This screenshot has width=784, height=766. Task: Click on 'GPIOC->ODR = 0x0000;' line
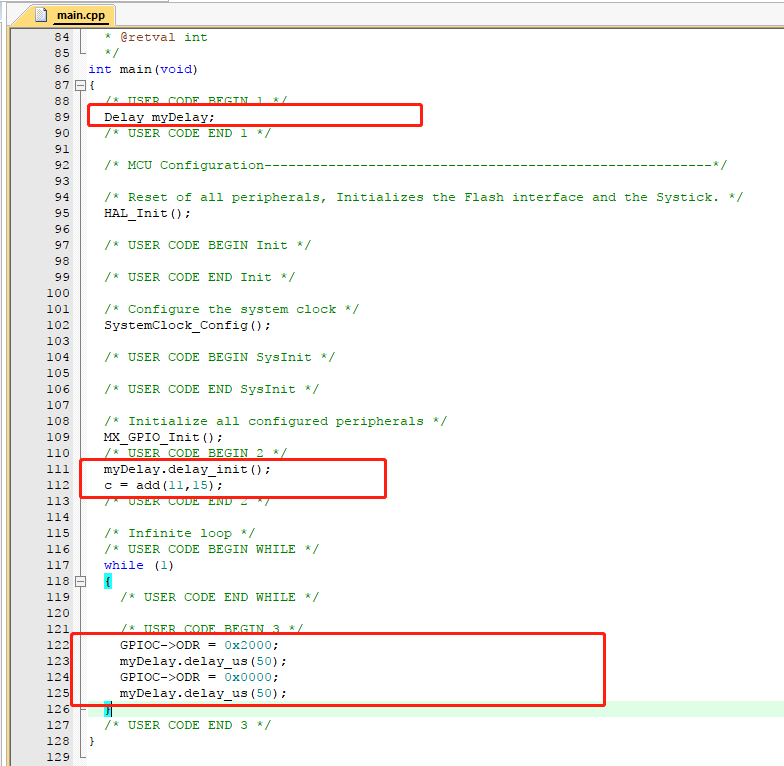(x=199, y=678)
